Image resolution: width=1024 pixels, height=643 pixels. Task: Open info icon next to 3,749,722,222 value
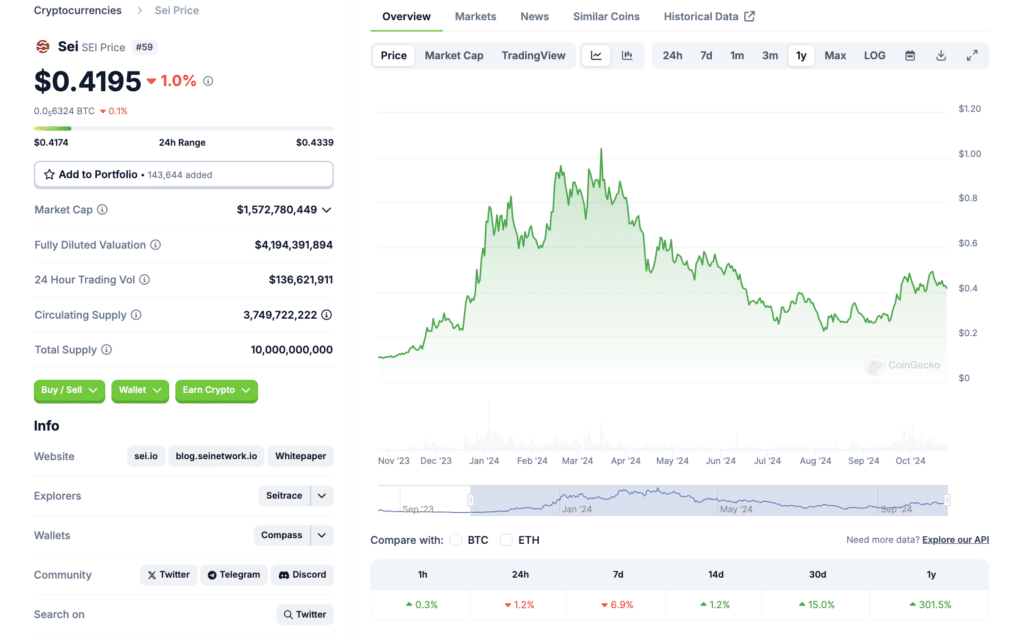327,315
